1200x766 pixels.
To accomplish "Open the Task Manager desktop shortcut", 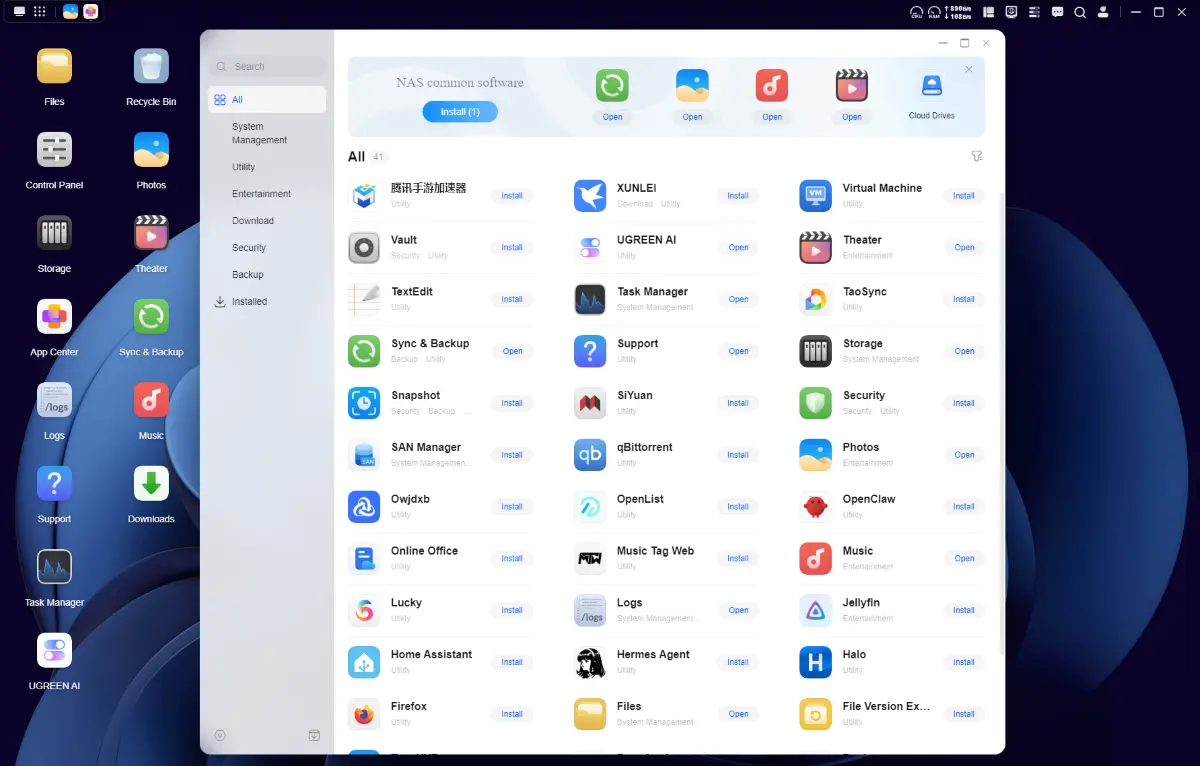I will point(54,567).
